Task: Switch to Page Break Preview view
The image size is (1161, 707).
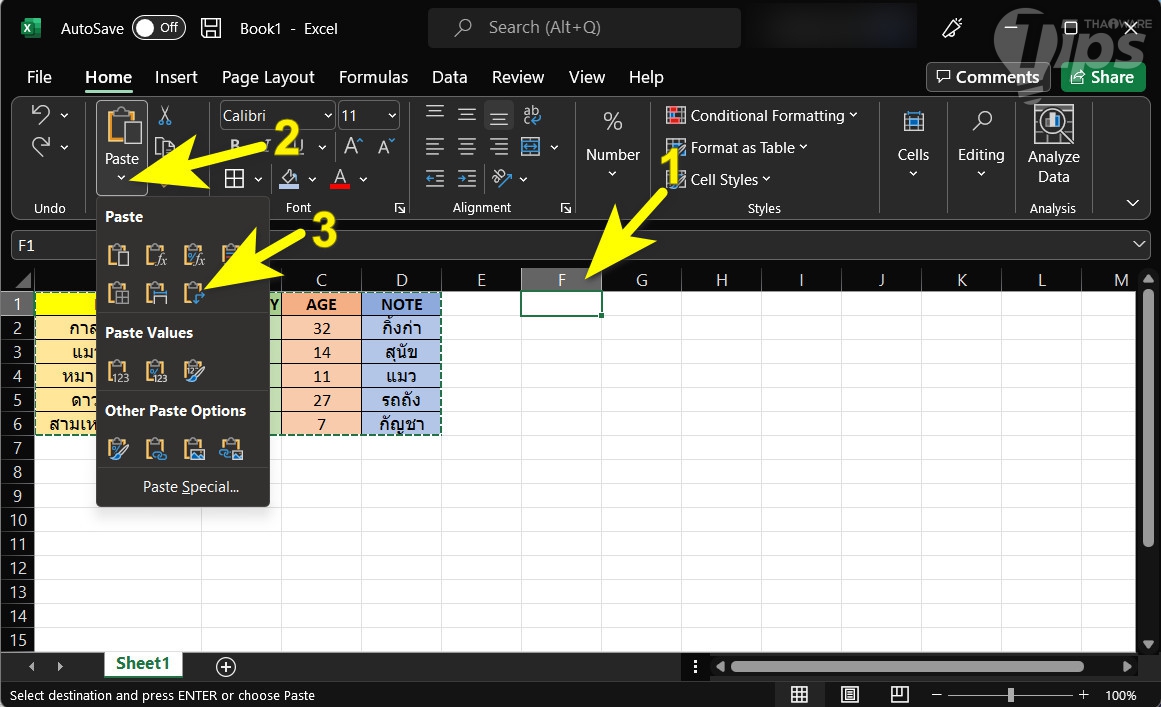Action: 900,694
